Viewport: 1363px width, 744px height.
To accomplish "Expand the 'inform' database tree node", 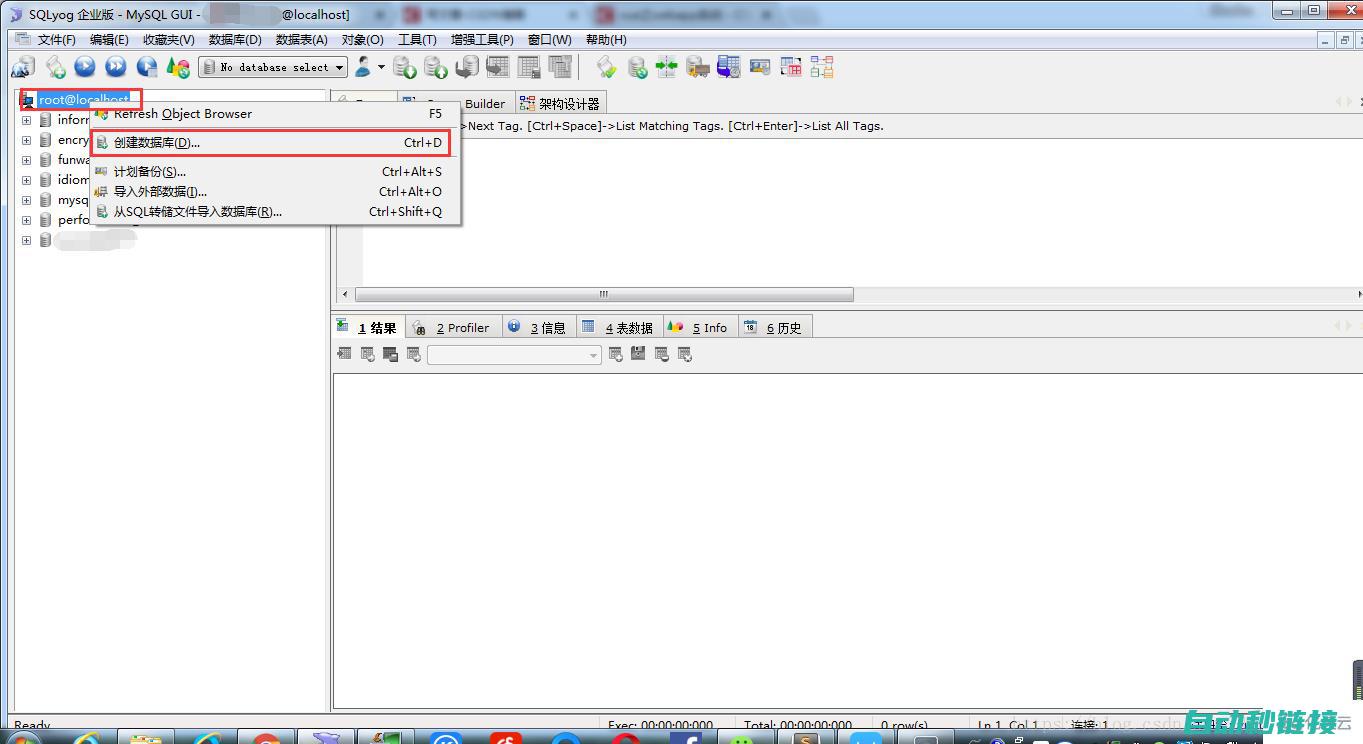I will coord(26,120).
